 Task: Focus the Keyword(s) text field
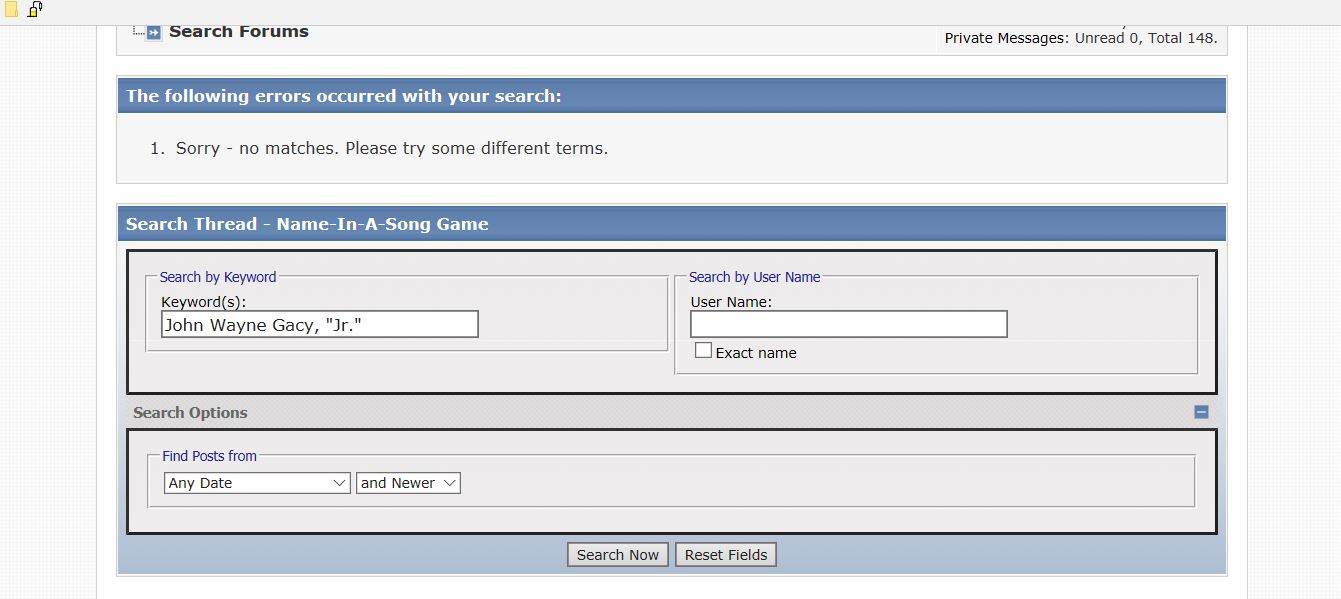click(319, 324)
